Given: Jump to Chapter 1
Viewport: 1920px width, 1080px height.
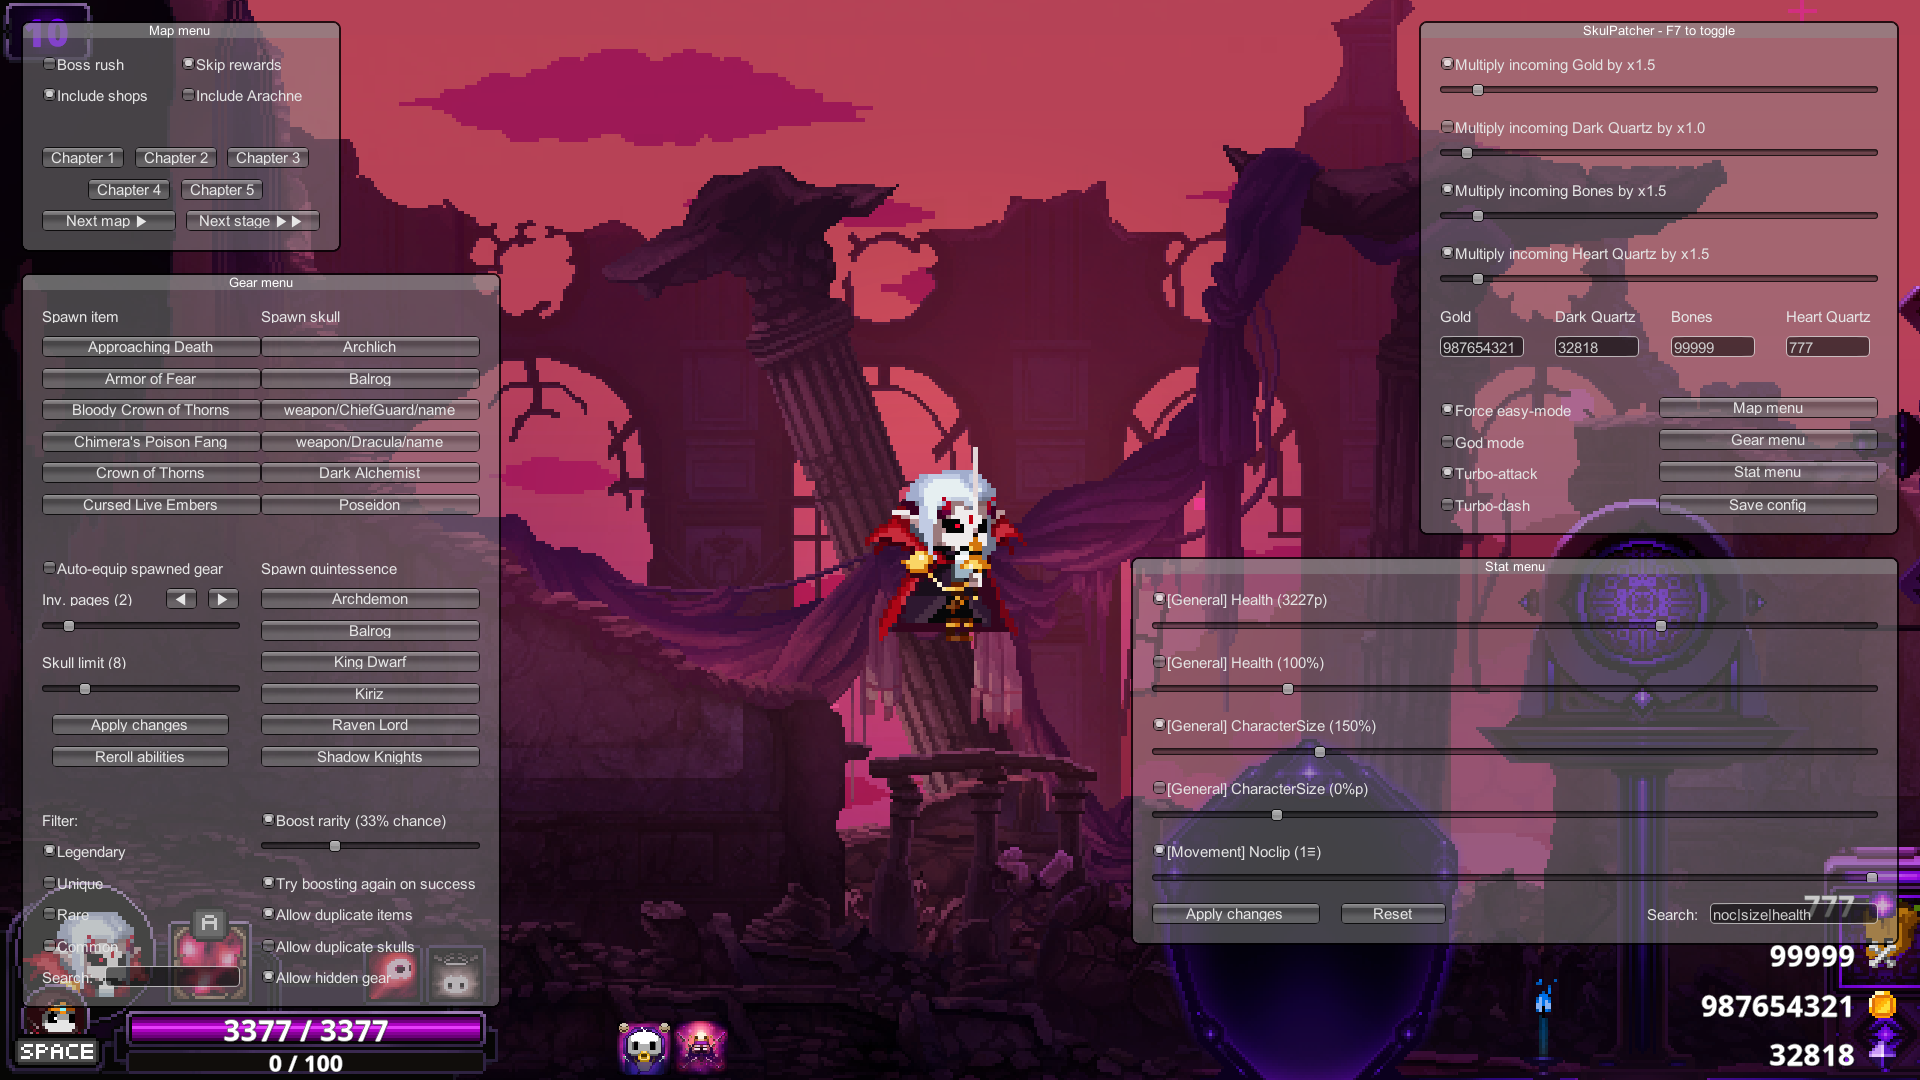Looking at the screenshot, I should click(x=83, y=158).
